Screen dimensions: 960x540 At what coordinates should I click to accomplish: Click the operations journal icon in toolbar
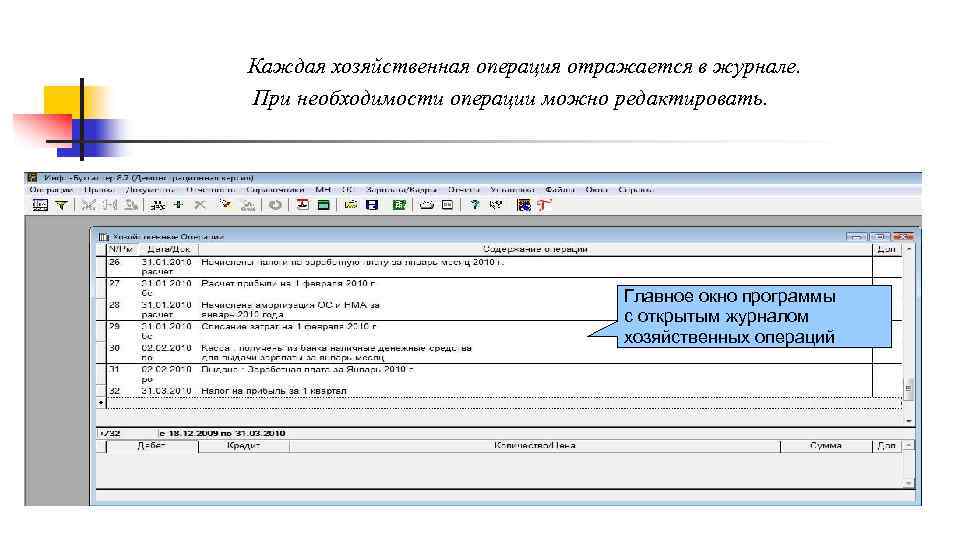coord(40,205)
